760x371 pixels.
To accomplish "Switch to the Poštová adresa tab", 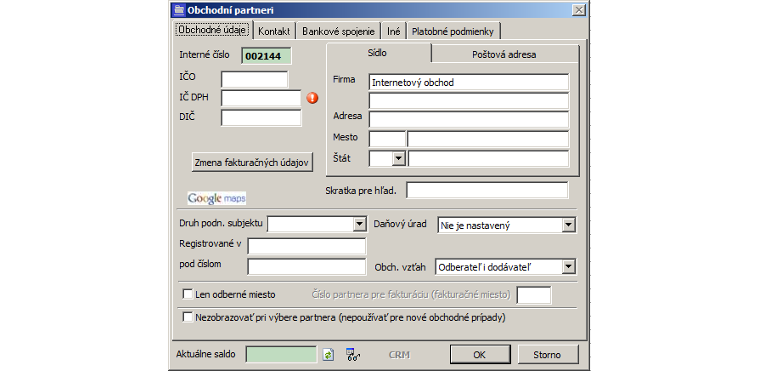I will click(504, 54).
